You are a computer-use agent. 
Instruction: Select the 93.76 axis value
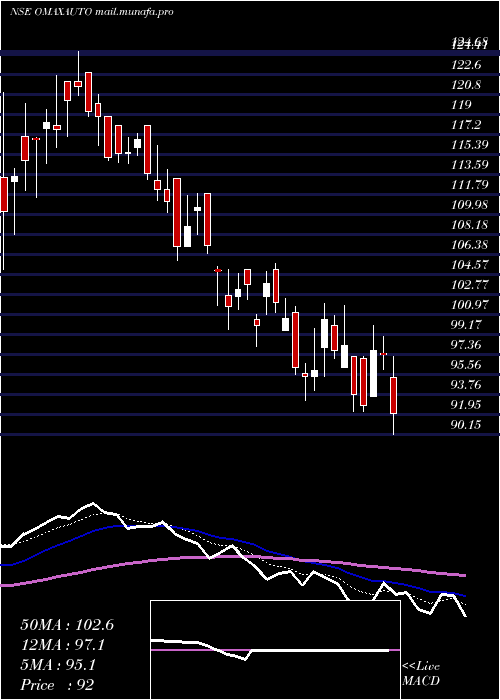point(466,384)
